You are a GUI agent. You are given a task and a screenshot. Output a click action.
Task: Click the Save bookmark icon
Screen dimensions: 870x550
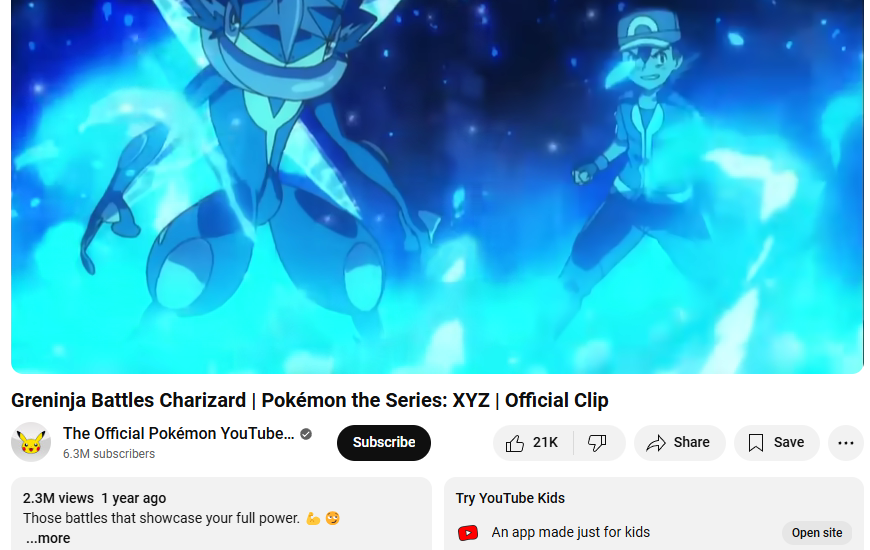[x=756, y=442]
